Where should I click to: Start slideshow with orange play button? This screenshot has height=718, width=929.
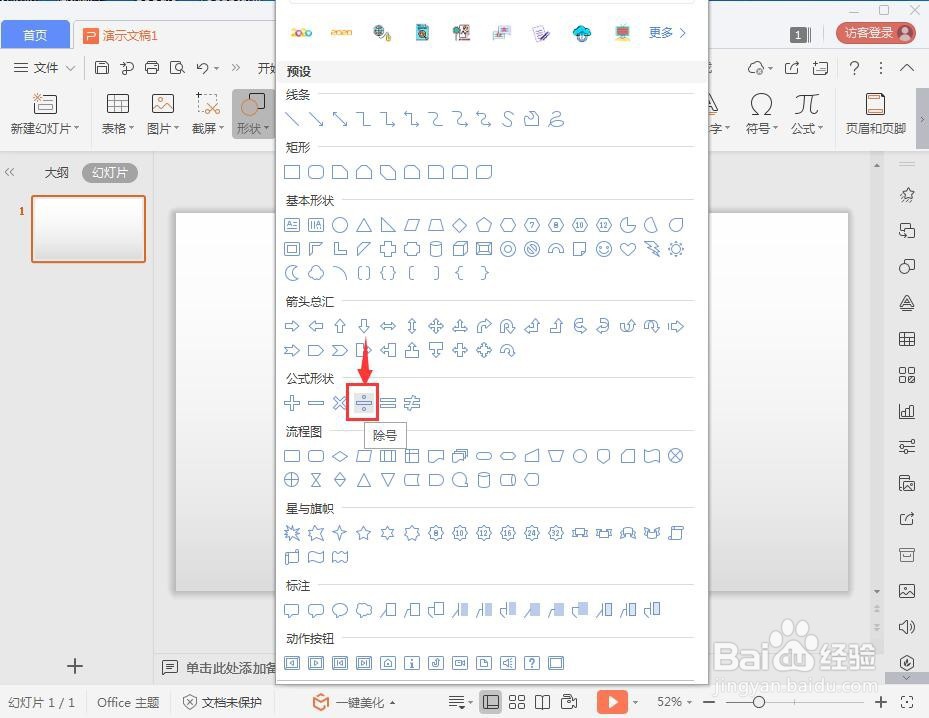pos(612,702)
